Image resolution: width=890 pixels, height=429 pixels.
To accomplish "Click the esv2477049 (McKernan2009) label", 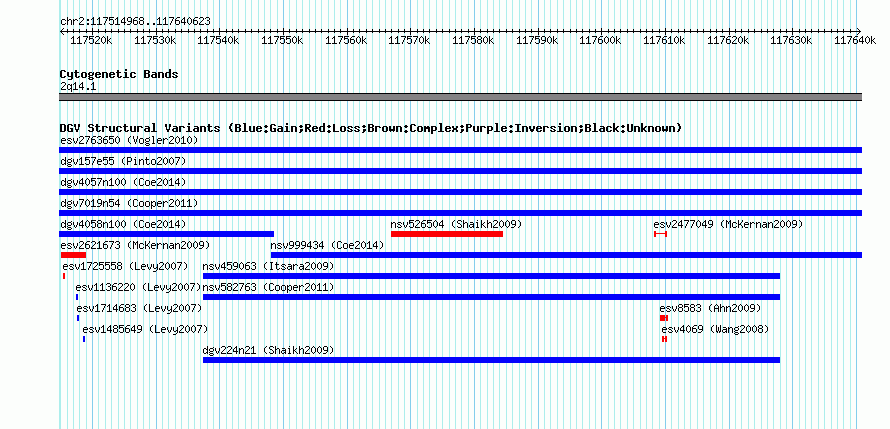I will (x=728, y=224).
